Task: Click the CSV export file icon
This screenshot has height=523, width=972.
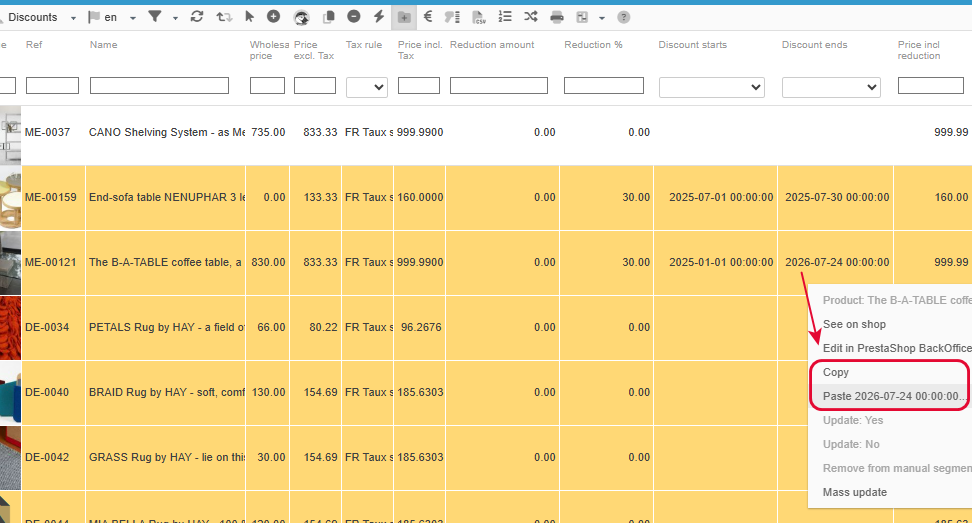Action: (479, 17)
